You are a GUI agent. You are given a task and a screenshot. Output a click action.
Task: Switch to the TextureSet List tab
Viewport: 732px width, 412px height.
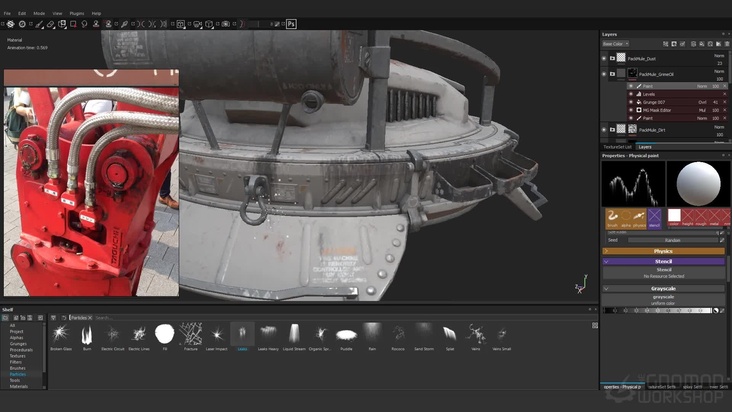616,147
